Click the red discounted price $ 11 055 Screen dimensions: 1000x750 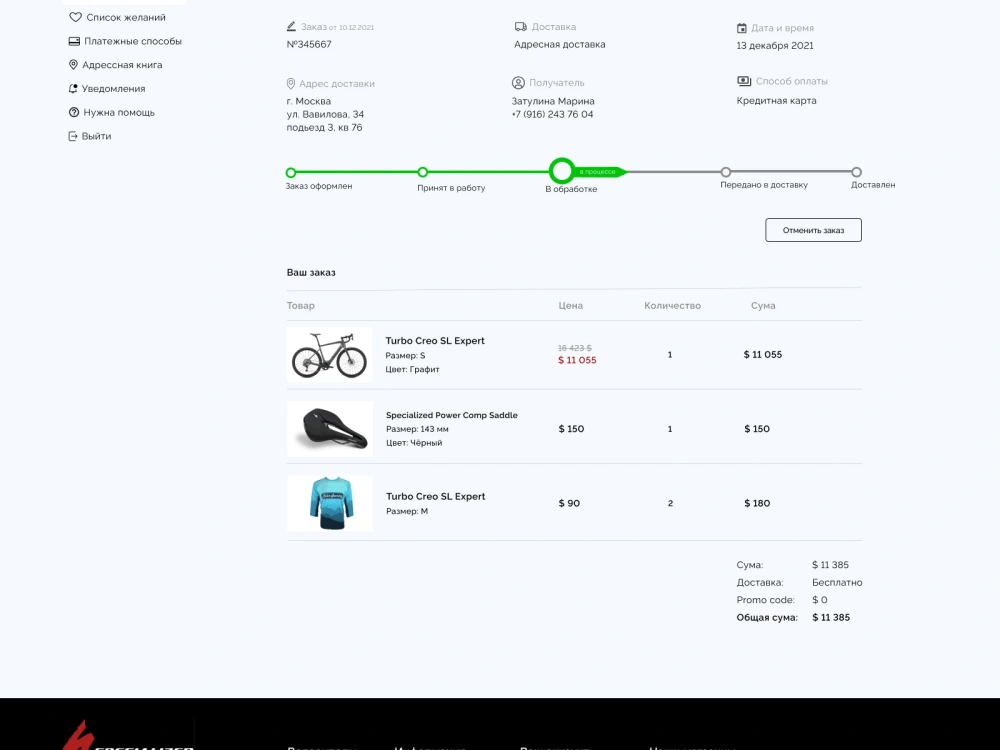[577, 360]
